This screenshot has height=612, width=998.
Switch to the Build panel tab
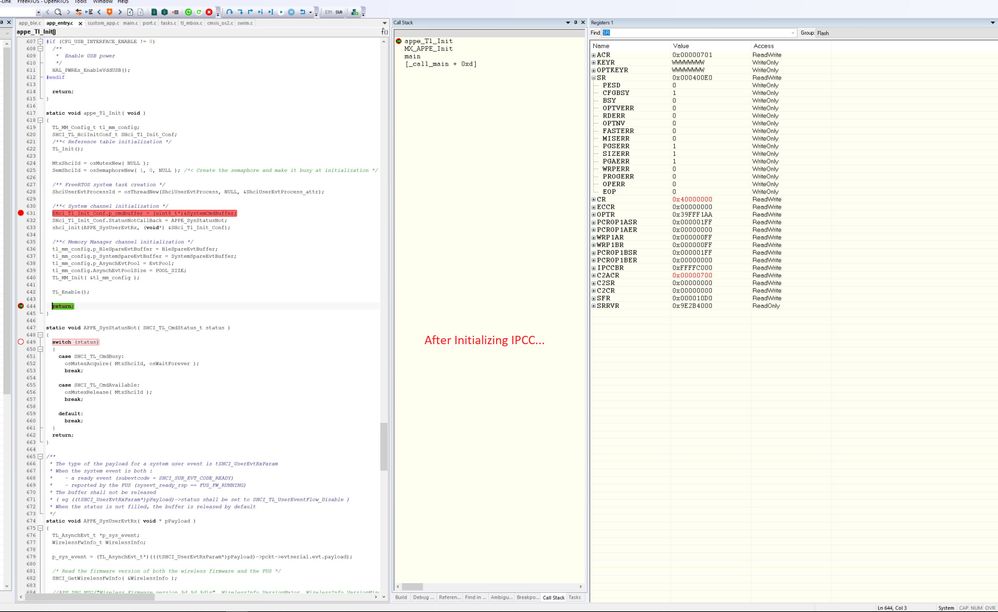(401, 597)
